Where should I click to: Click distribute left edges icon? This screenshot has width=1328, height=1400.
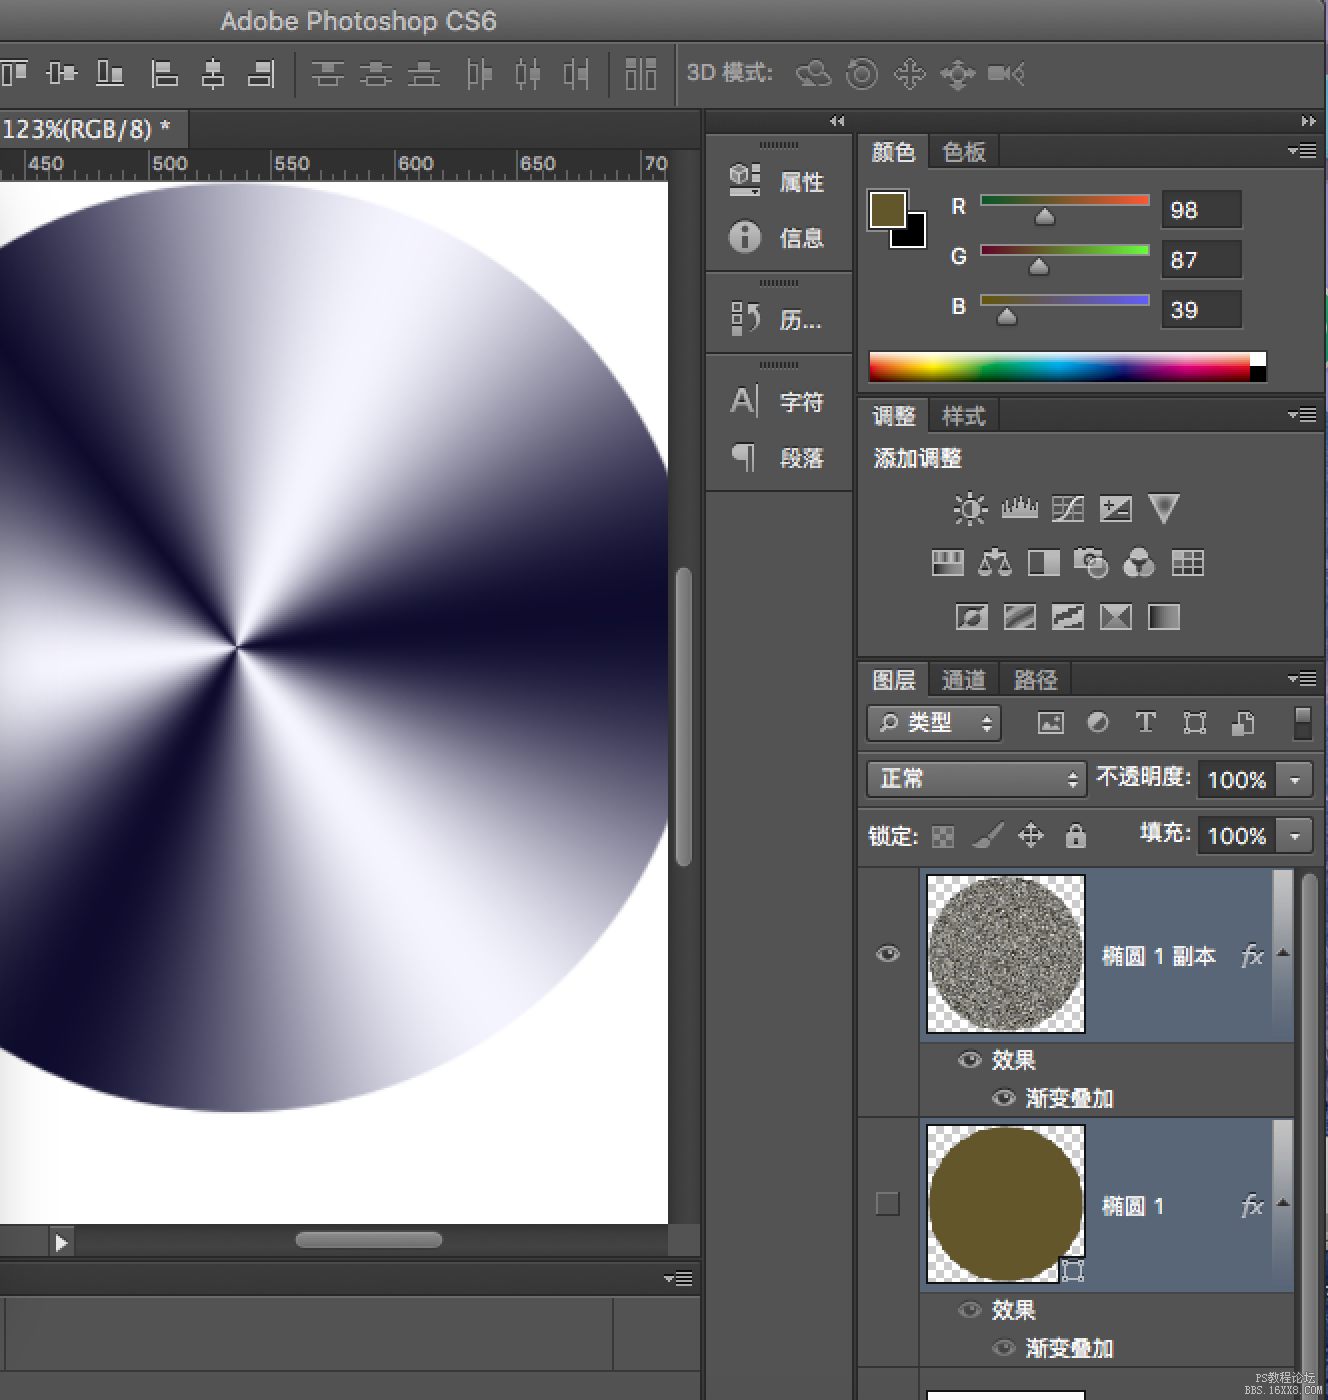tap(480, 73)
